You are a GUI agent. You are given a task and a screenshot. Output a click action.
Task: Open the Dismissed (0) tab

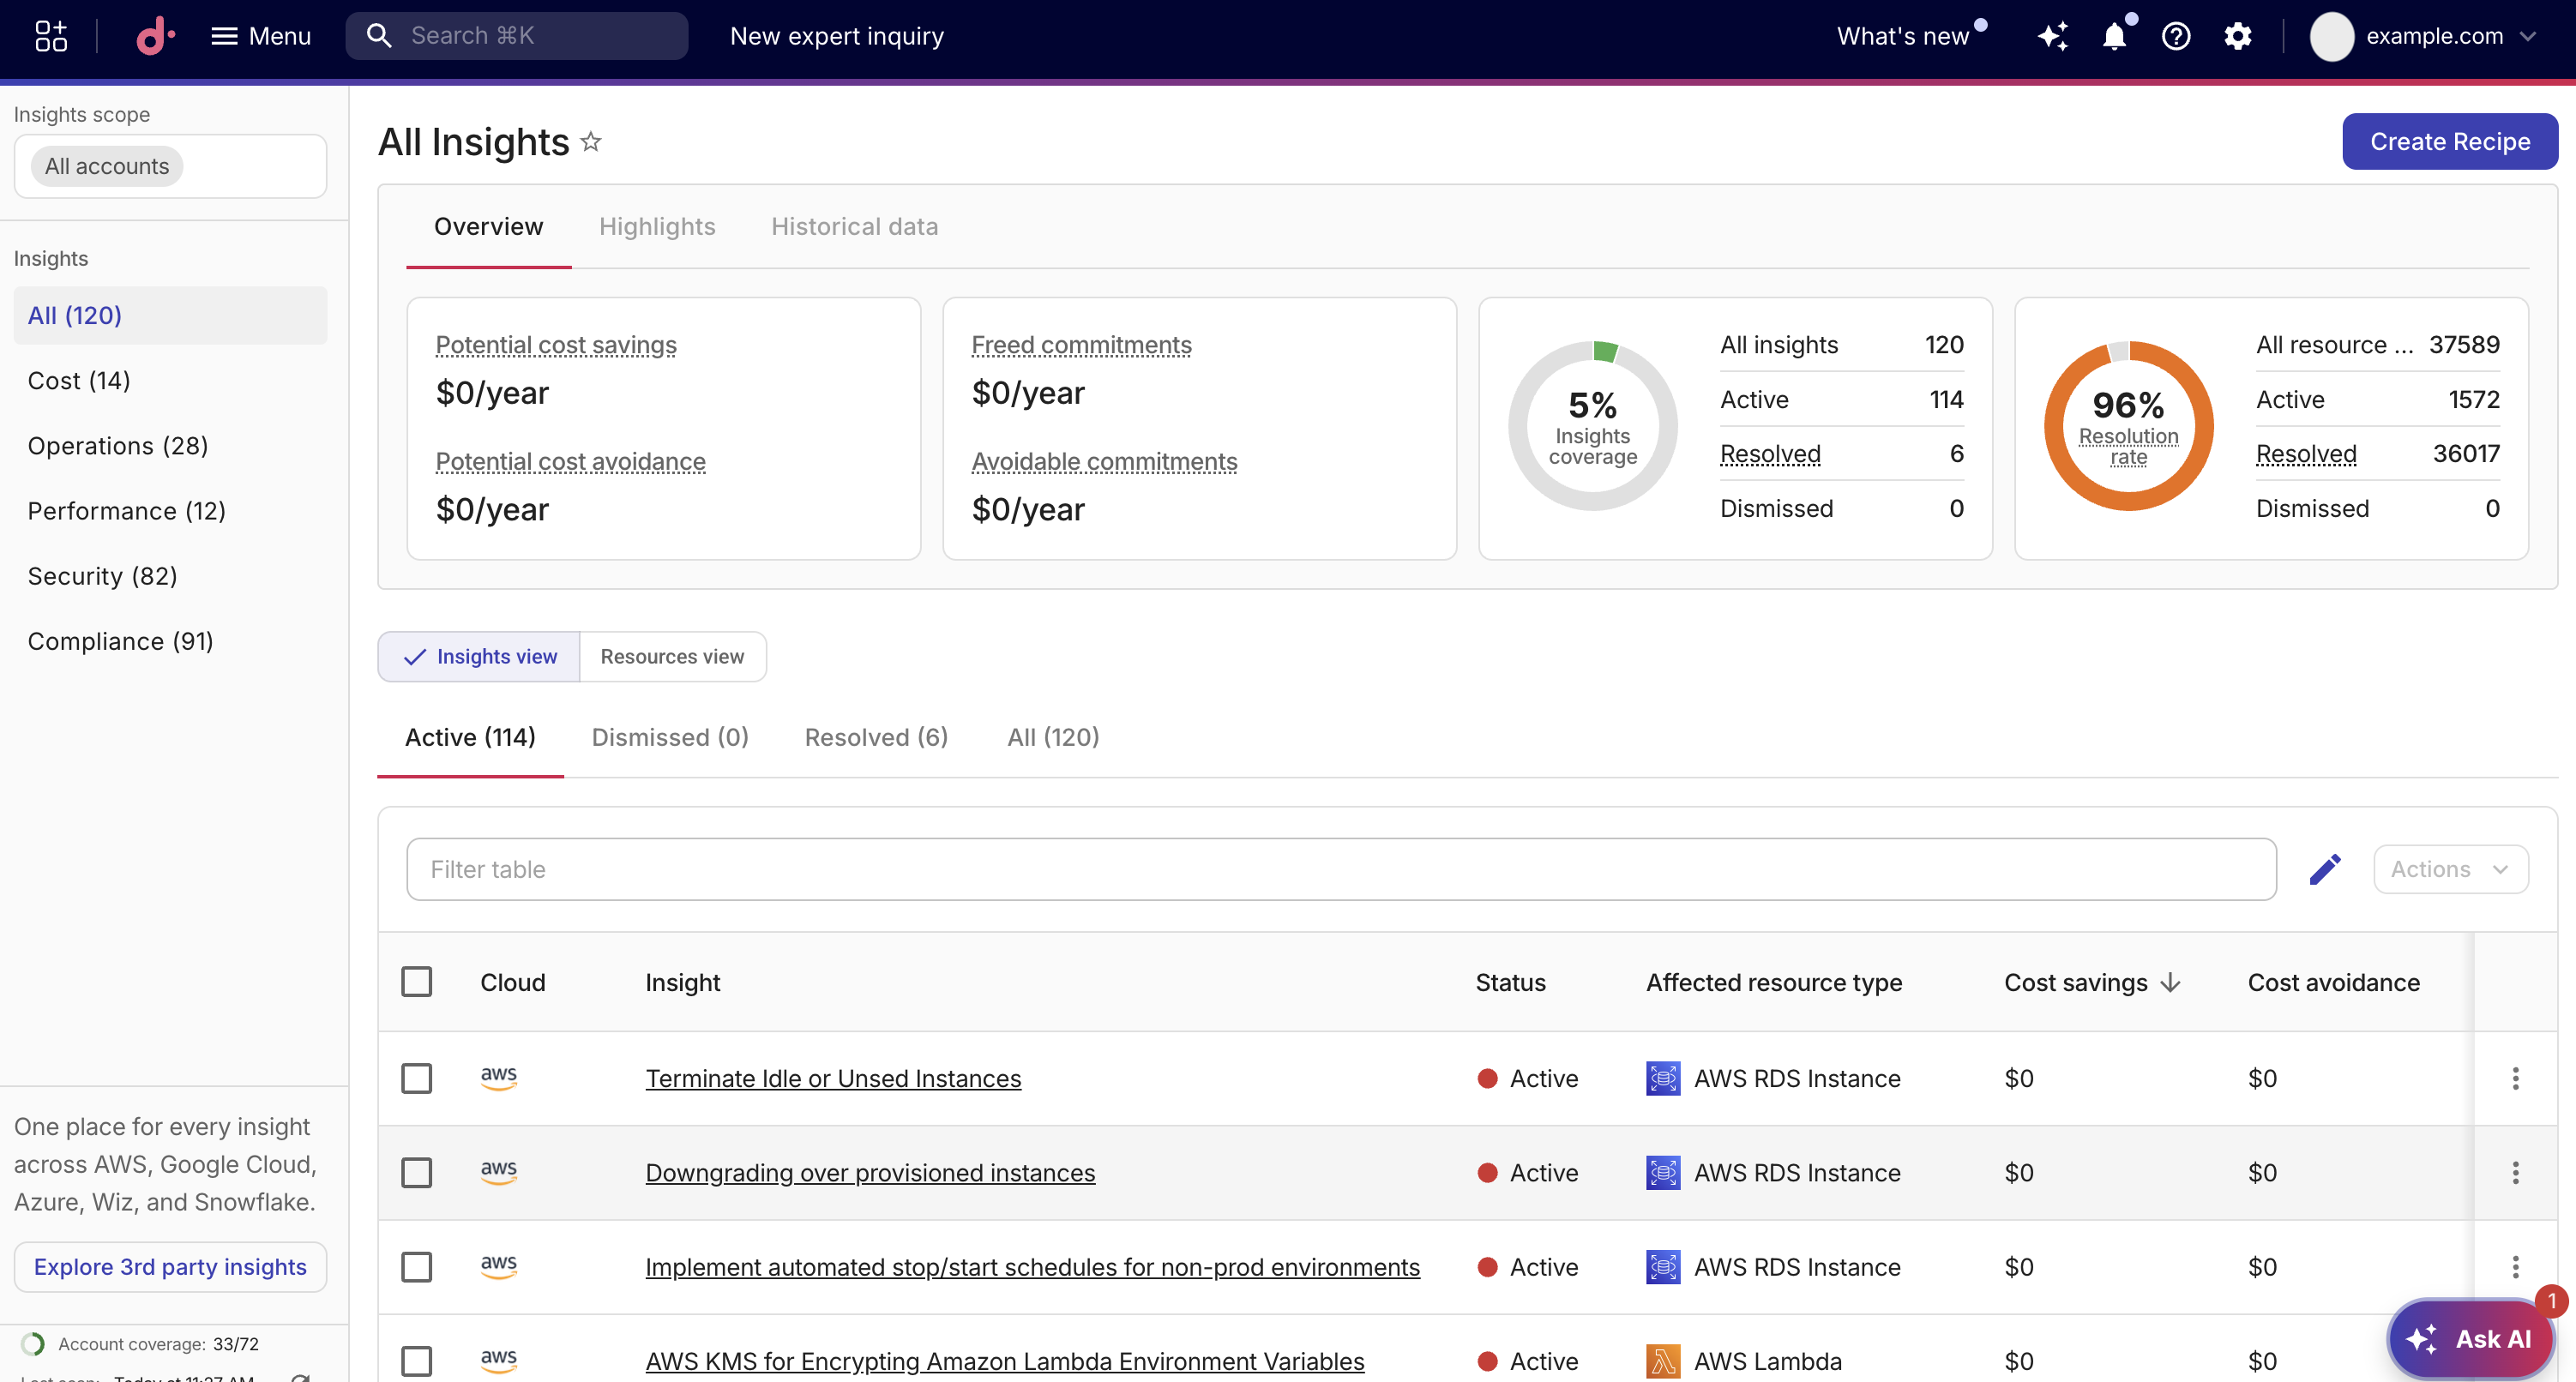[x=670, y=738]
